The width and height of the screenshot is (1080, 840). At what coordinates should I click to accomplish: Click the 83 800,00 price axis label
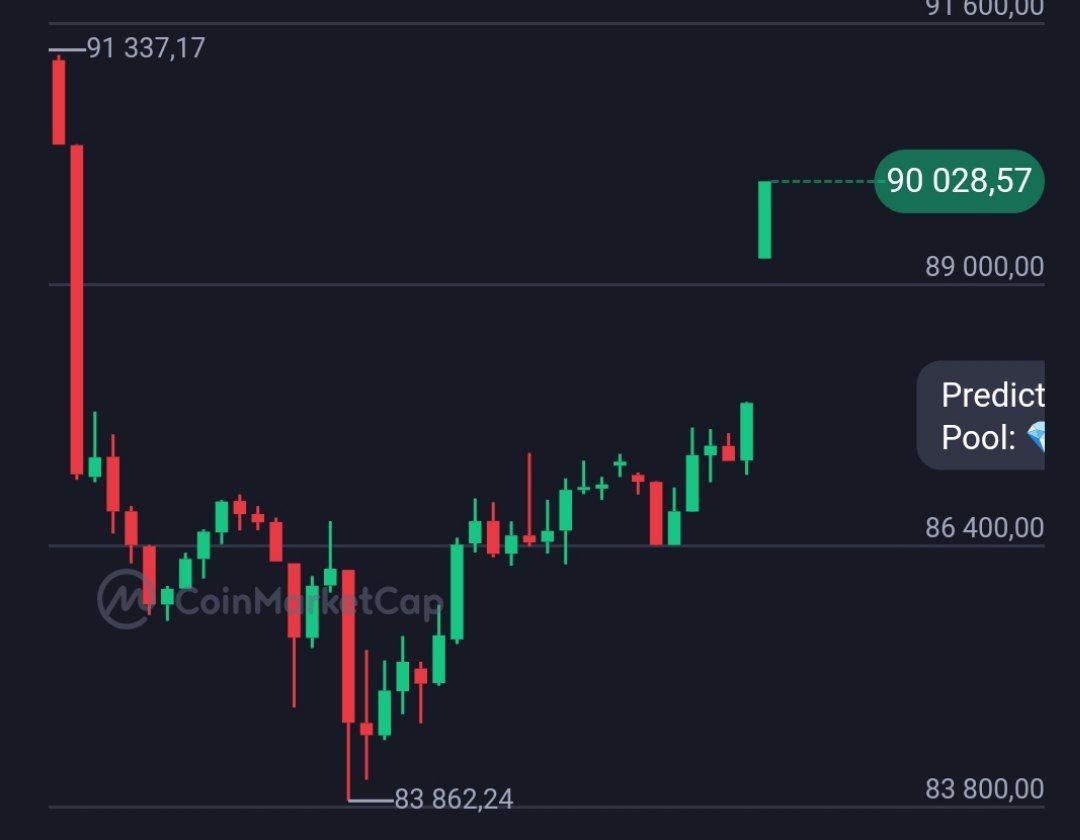[984, 789]
